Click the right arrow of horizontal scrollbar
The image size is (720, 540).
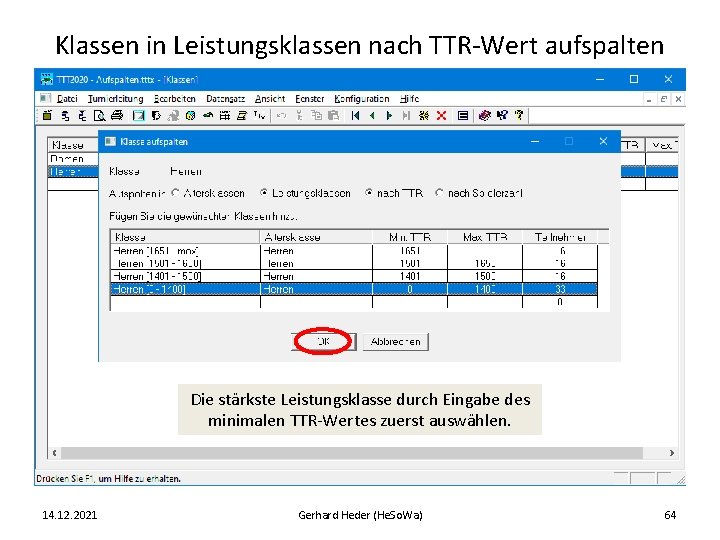pyautogui.click(x=672, y=453)
